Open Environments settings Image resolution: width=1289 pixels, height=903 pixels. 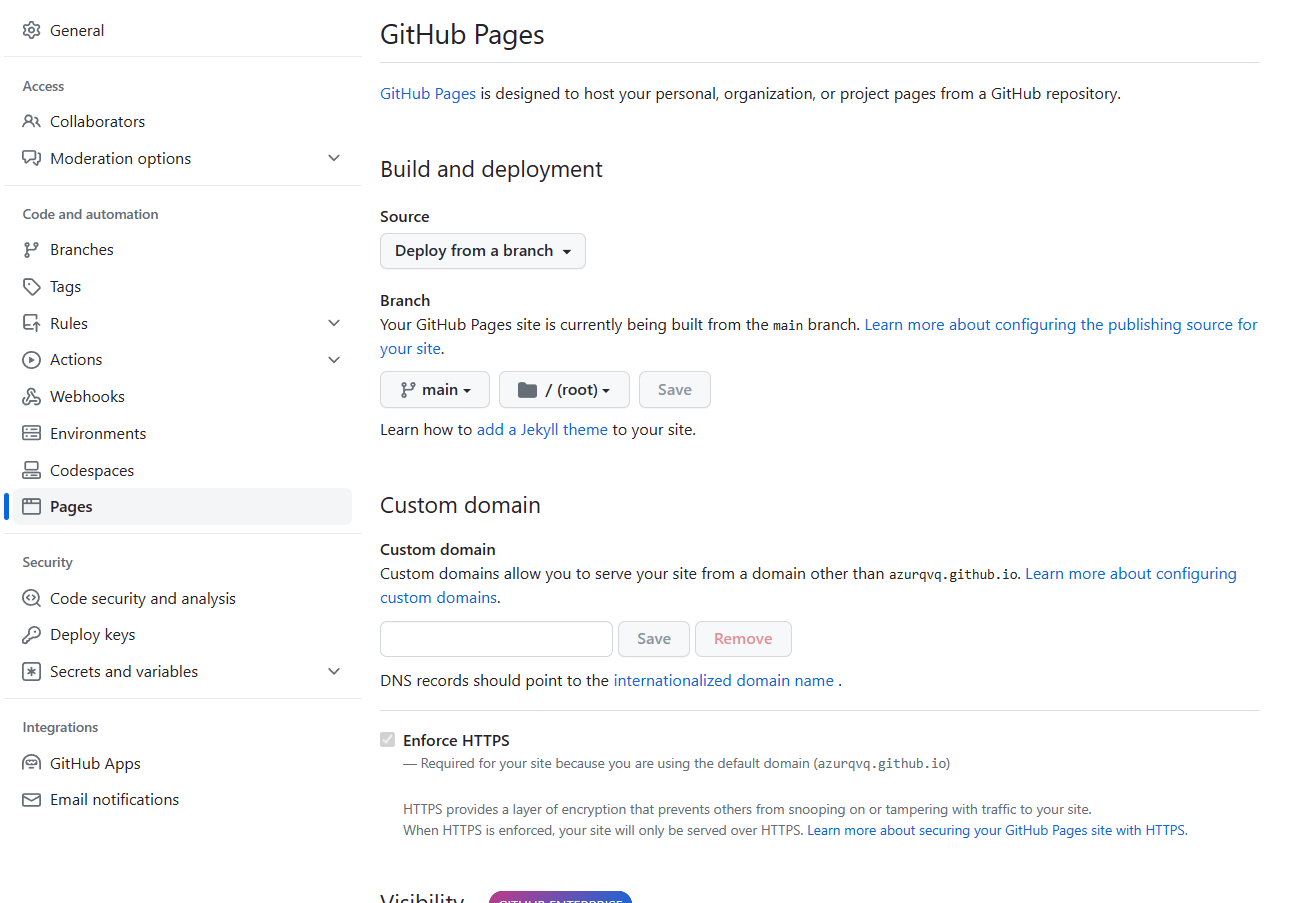click(x=182, y=433)
